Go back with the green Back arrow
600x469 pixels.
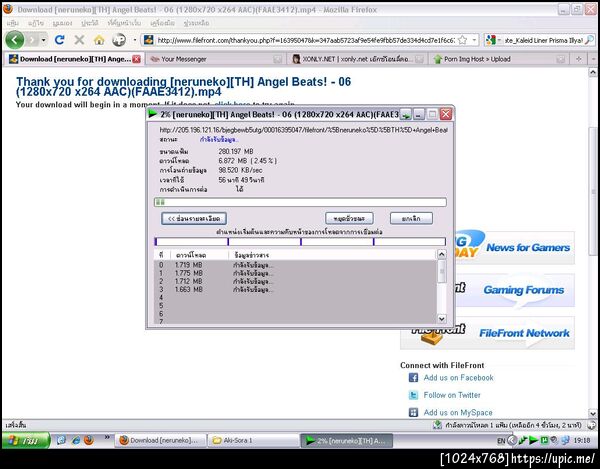coord(15,40)
